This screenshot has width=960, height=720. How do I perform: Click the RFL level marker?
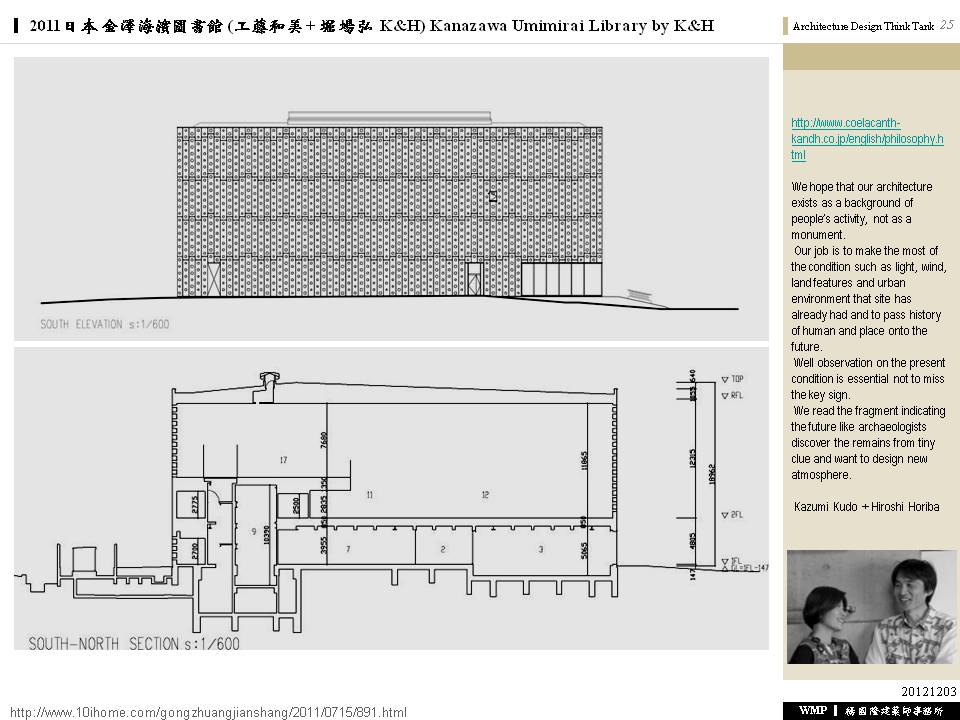[737, 396]
